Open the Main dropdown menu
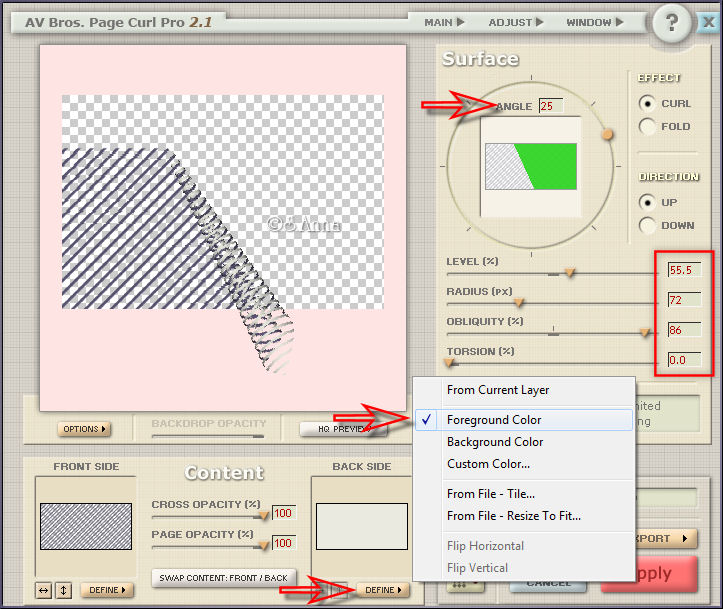This screenshot has width=723, height=609. tap(444, 22)
